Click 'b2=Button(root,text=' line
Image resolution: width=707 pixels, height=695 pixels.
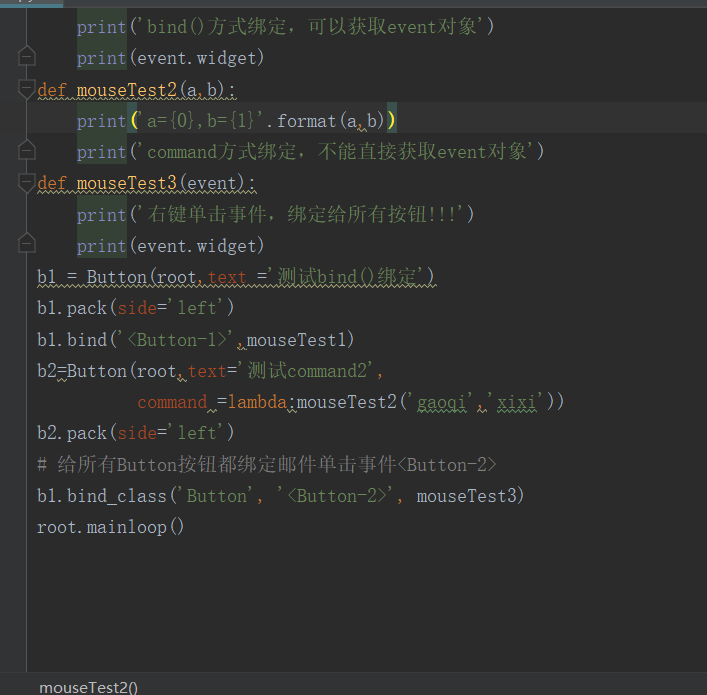[x=210, y=371]
